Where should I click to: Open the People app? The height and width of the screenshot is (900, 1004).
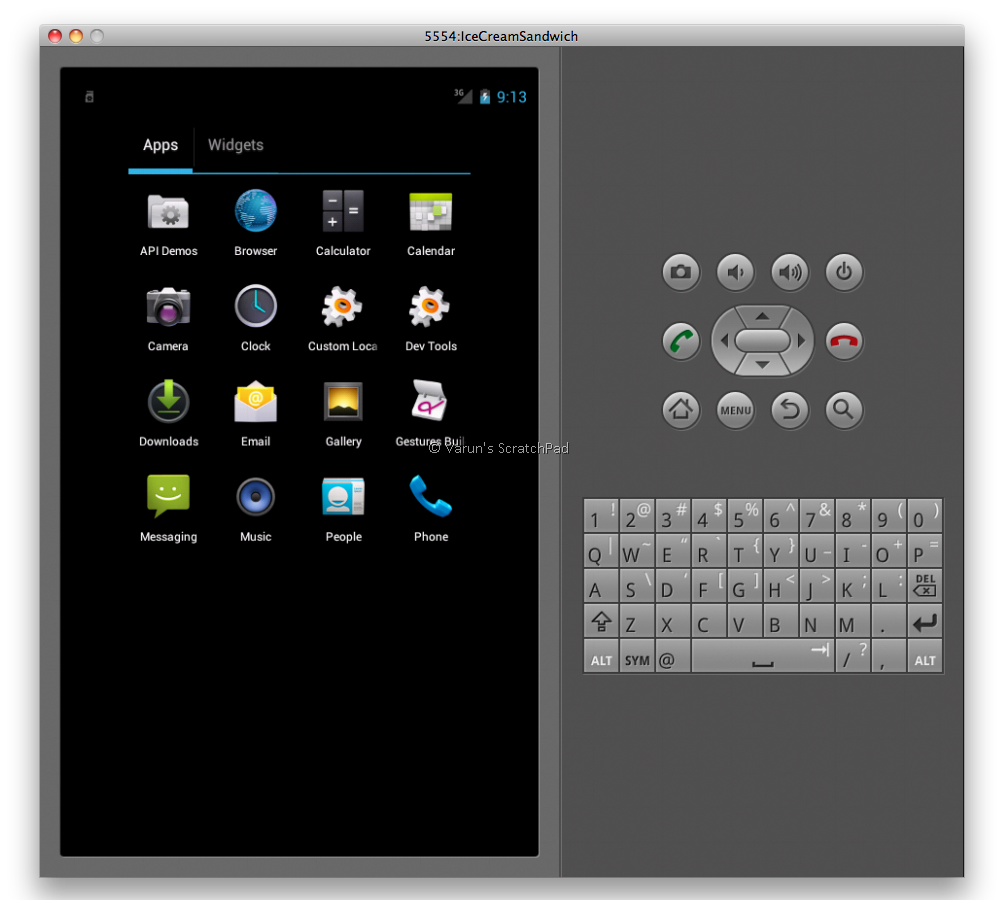click(x=343, y=509)
